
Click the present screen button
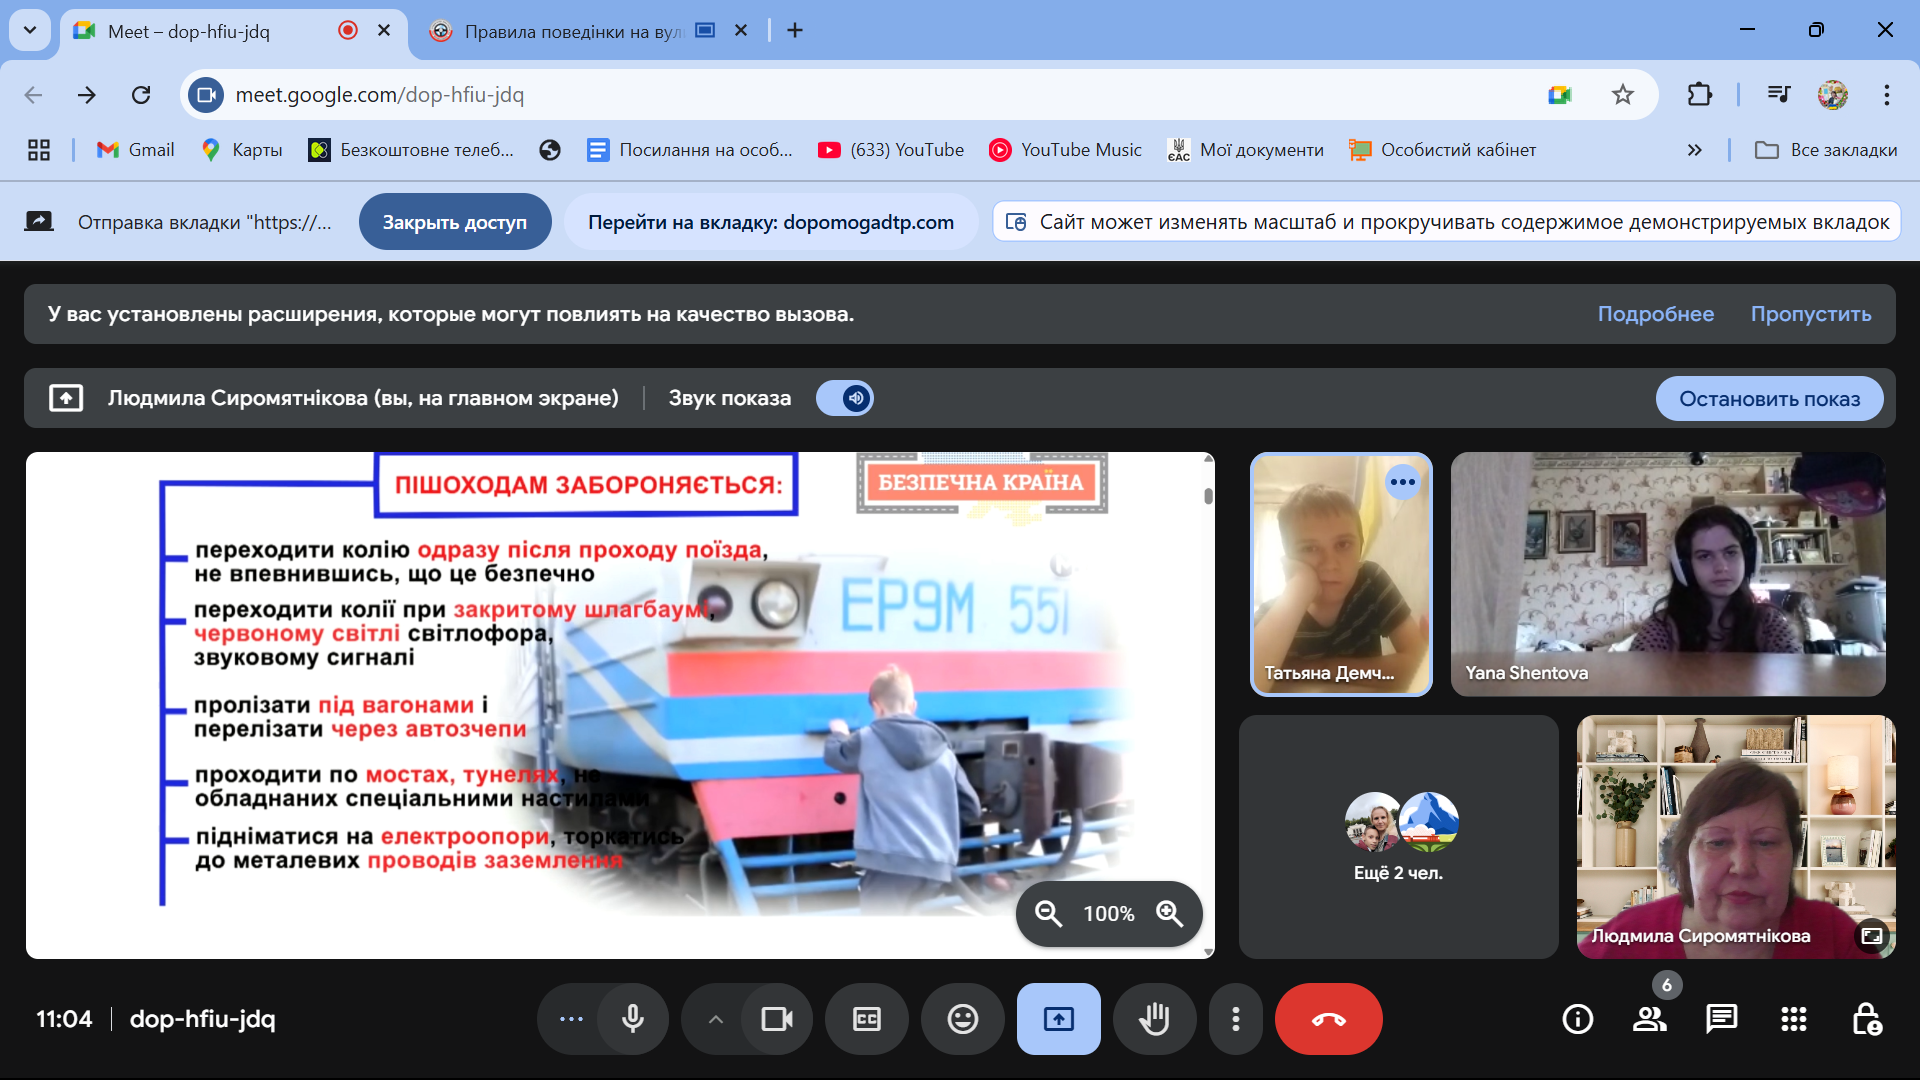(x=1058, y=1019)
